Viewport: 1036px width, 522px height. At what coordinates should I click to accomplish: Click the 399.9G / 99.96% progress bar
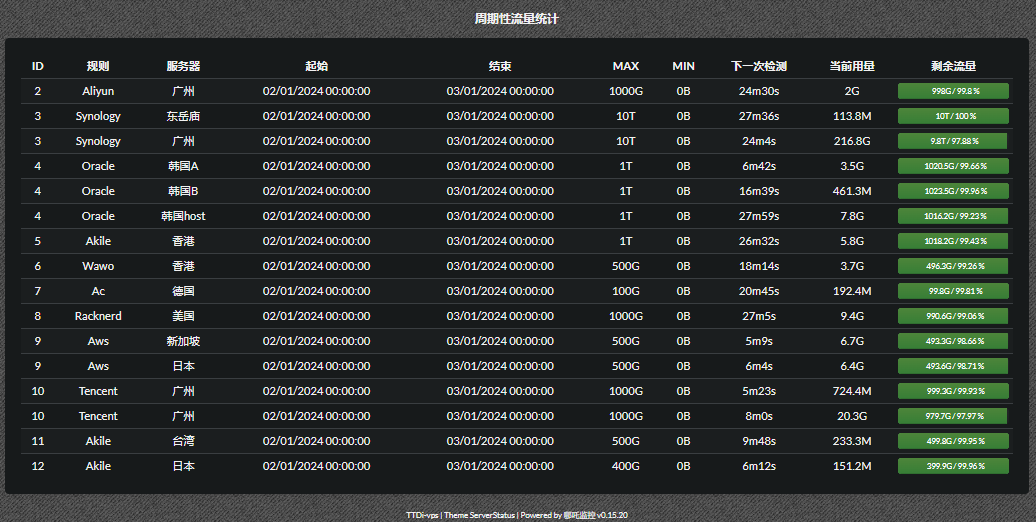coord(953,466)
